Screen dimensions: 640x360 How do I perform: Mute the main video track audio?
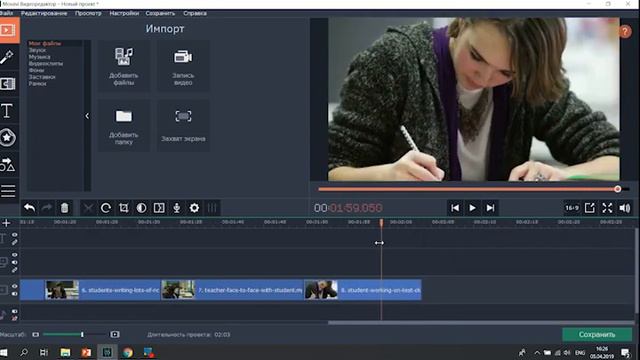tap(15, 294)
